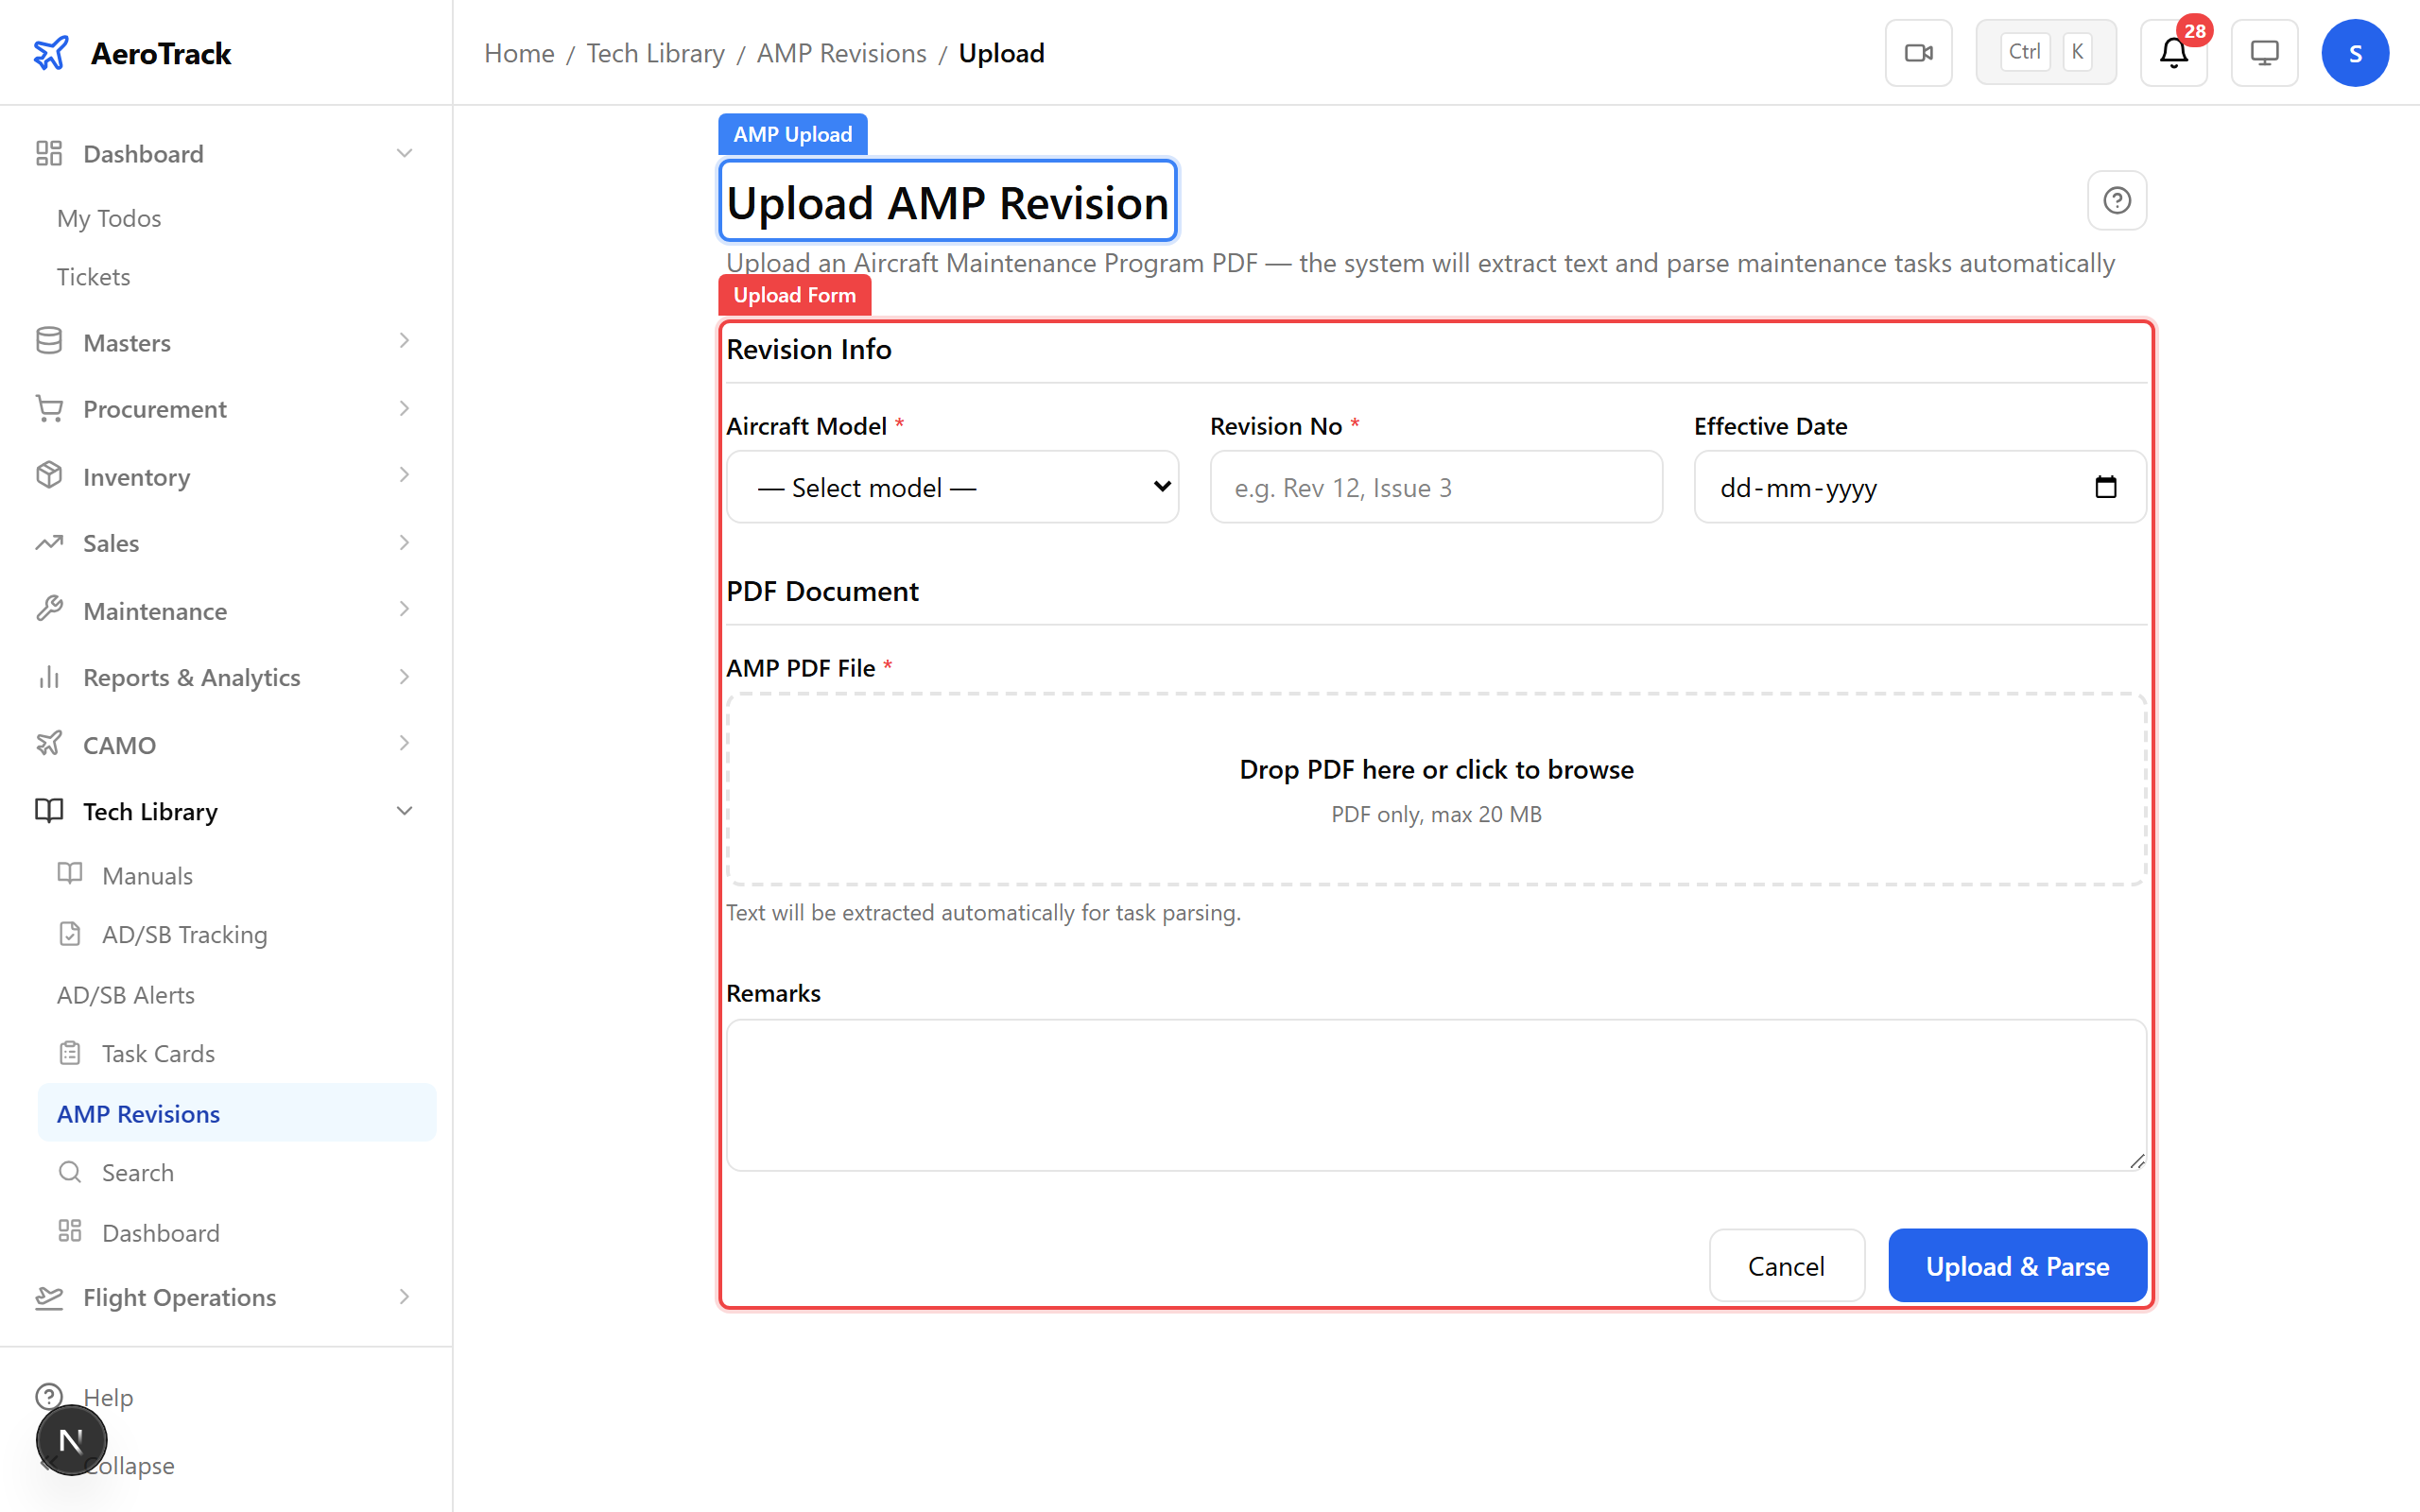Screen dimensions: 2420x1512
Task: Open the help question mark beside the page title
Action: [x=2117, y=200]
